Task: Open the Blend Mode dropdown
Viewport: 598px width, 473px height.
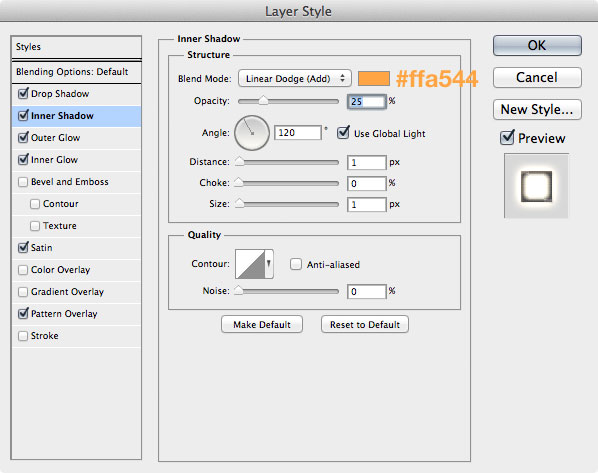Action: [x=294, y=79]
